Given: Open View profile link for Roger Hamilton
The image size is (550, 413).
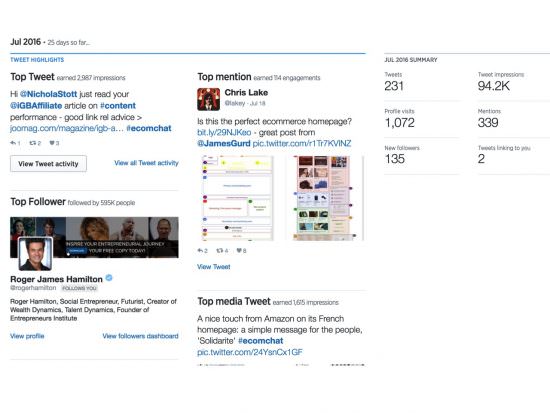Looking at the screenshot, I should (x=27, y=336).
